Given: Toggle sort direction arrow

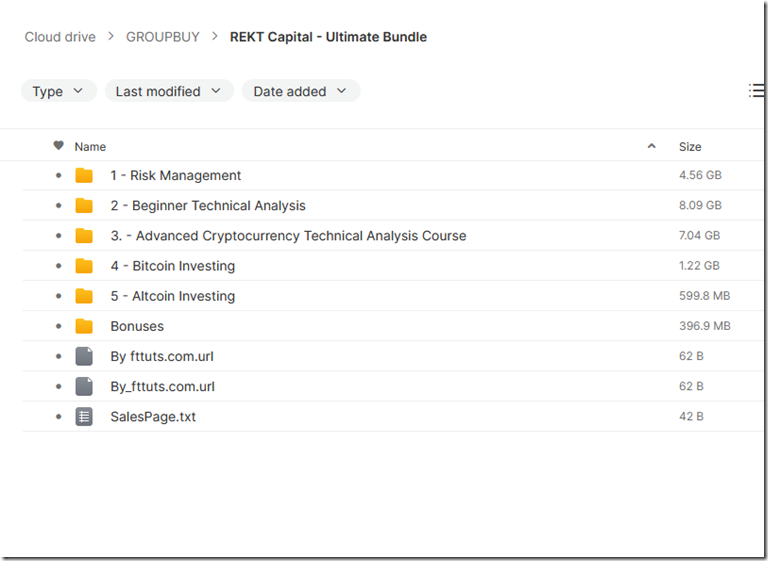Looking at the screenshot, I should (x=651, y=146).
